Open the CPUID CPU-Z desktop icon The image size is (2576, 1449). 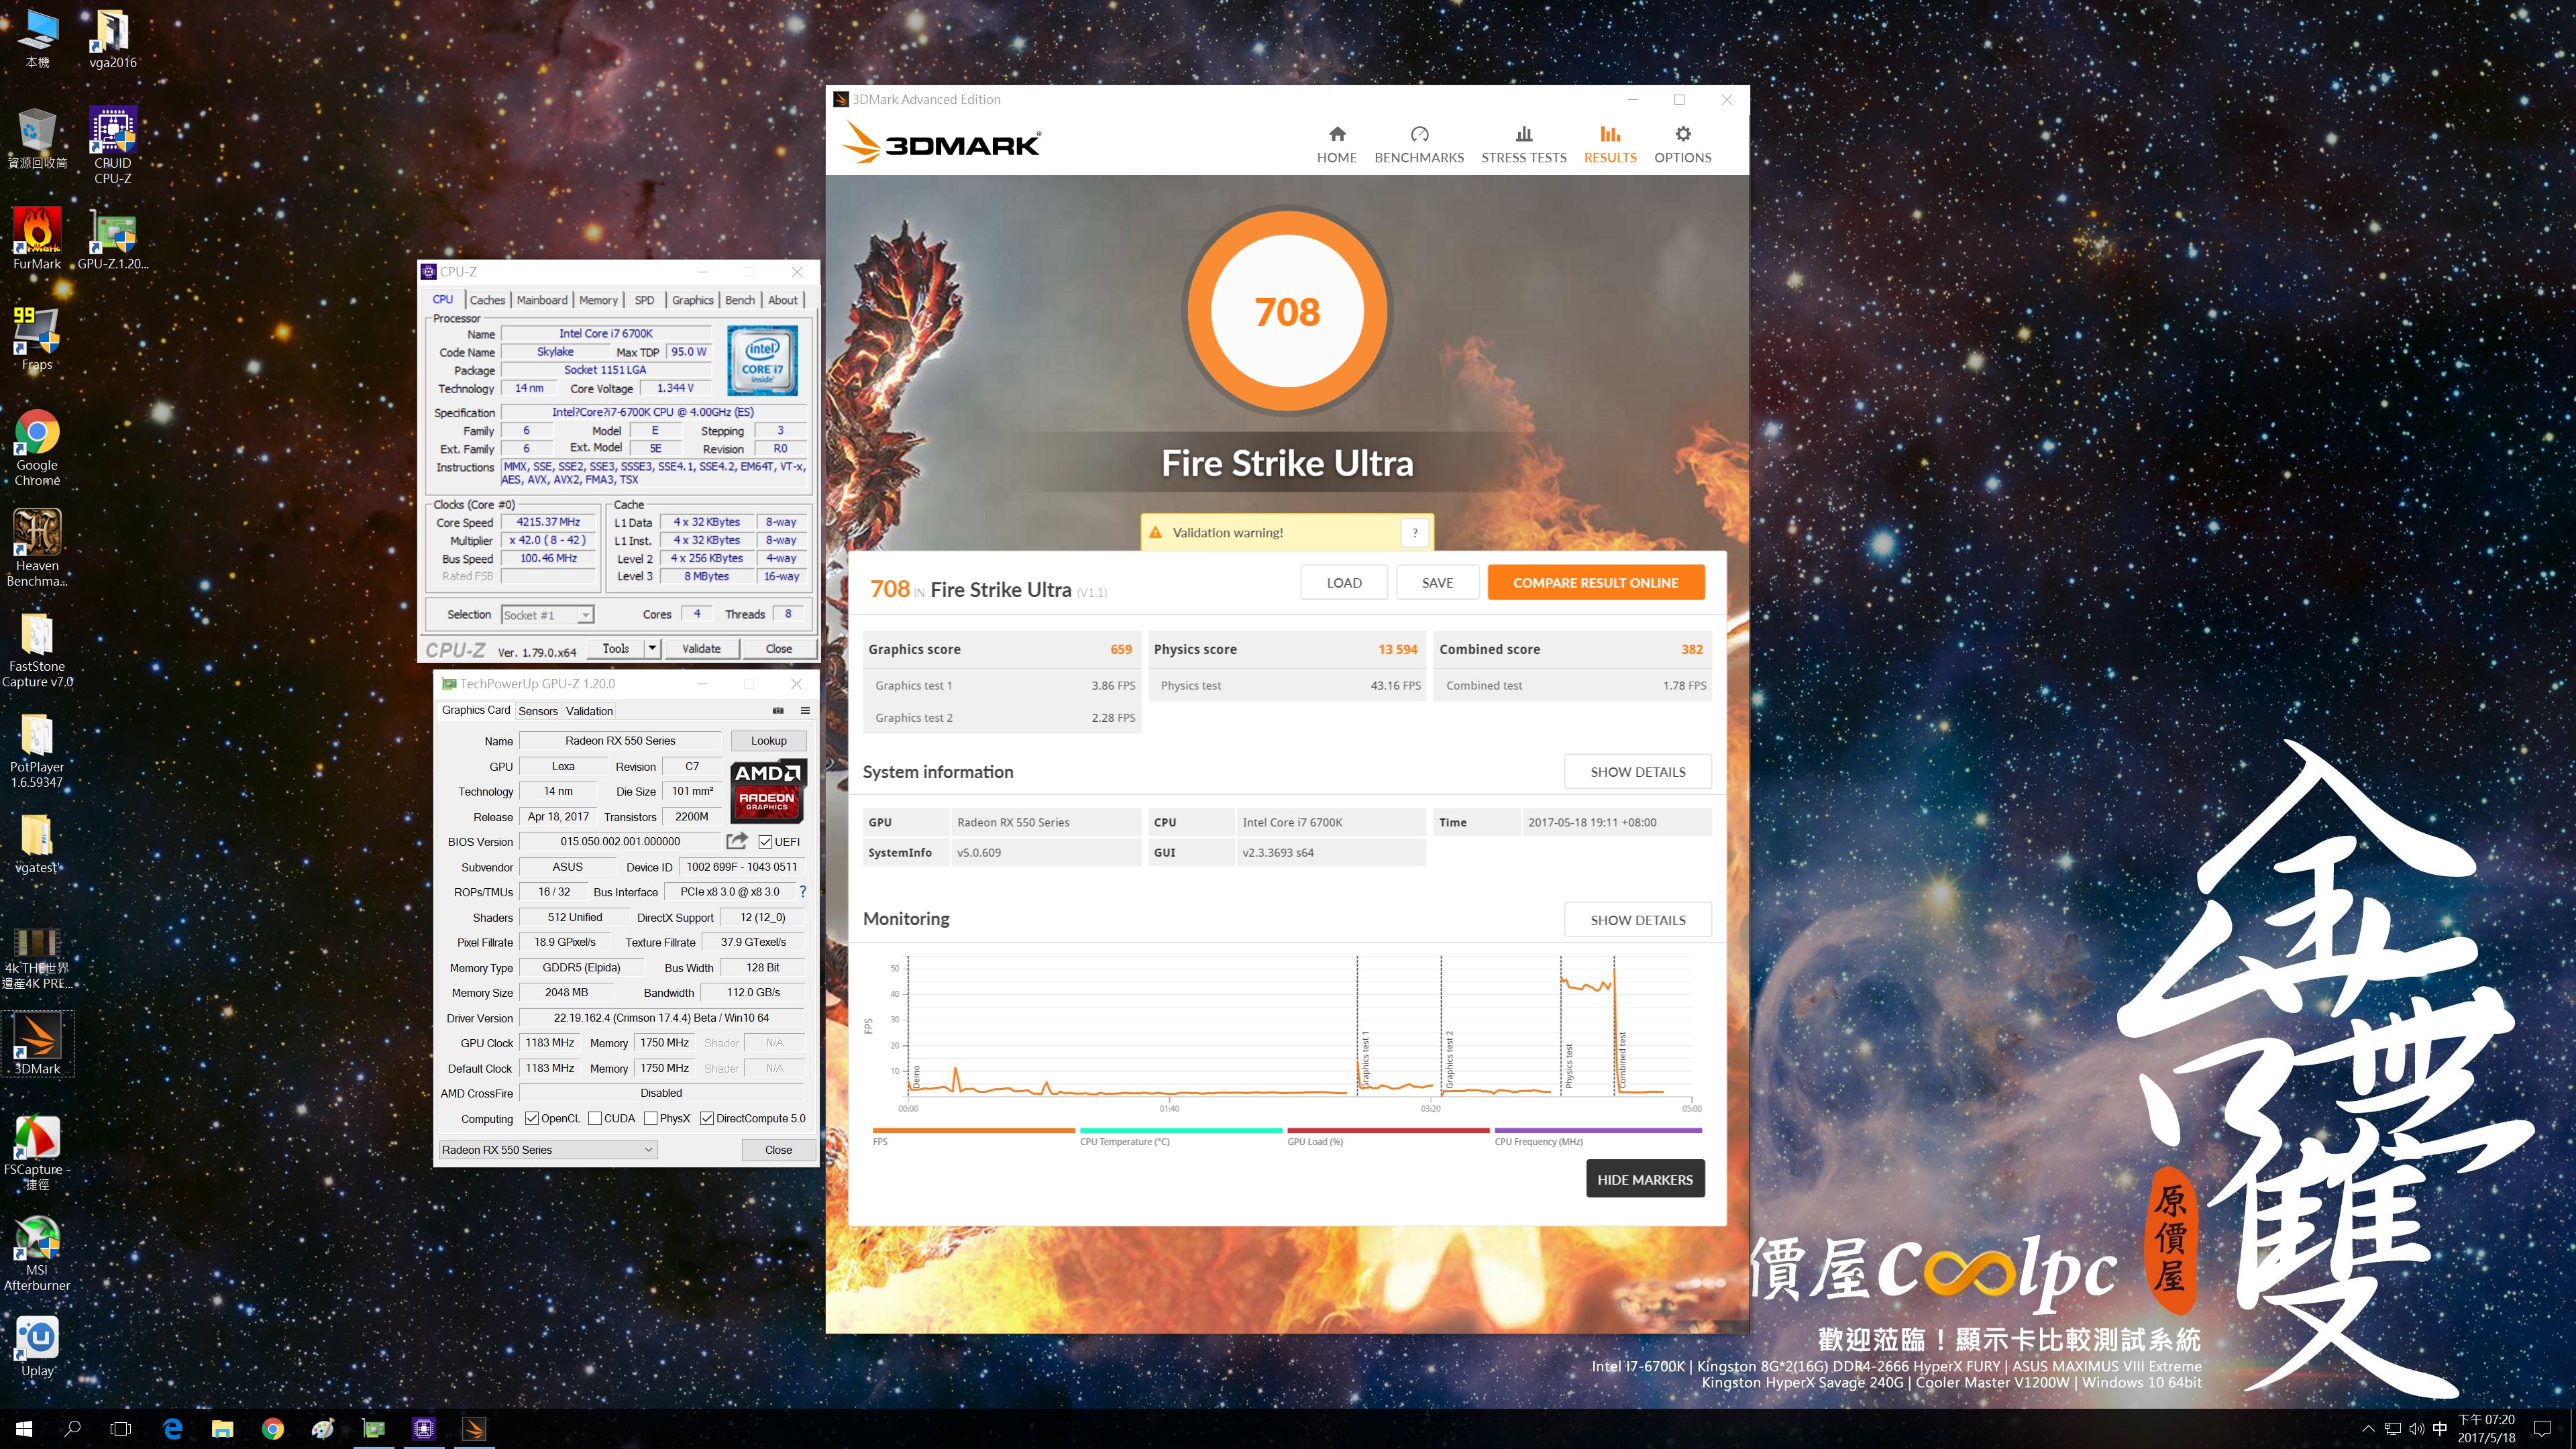click(x=113, y=145)
